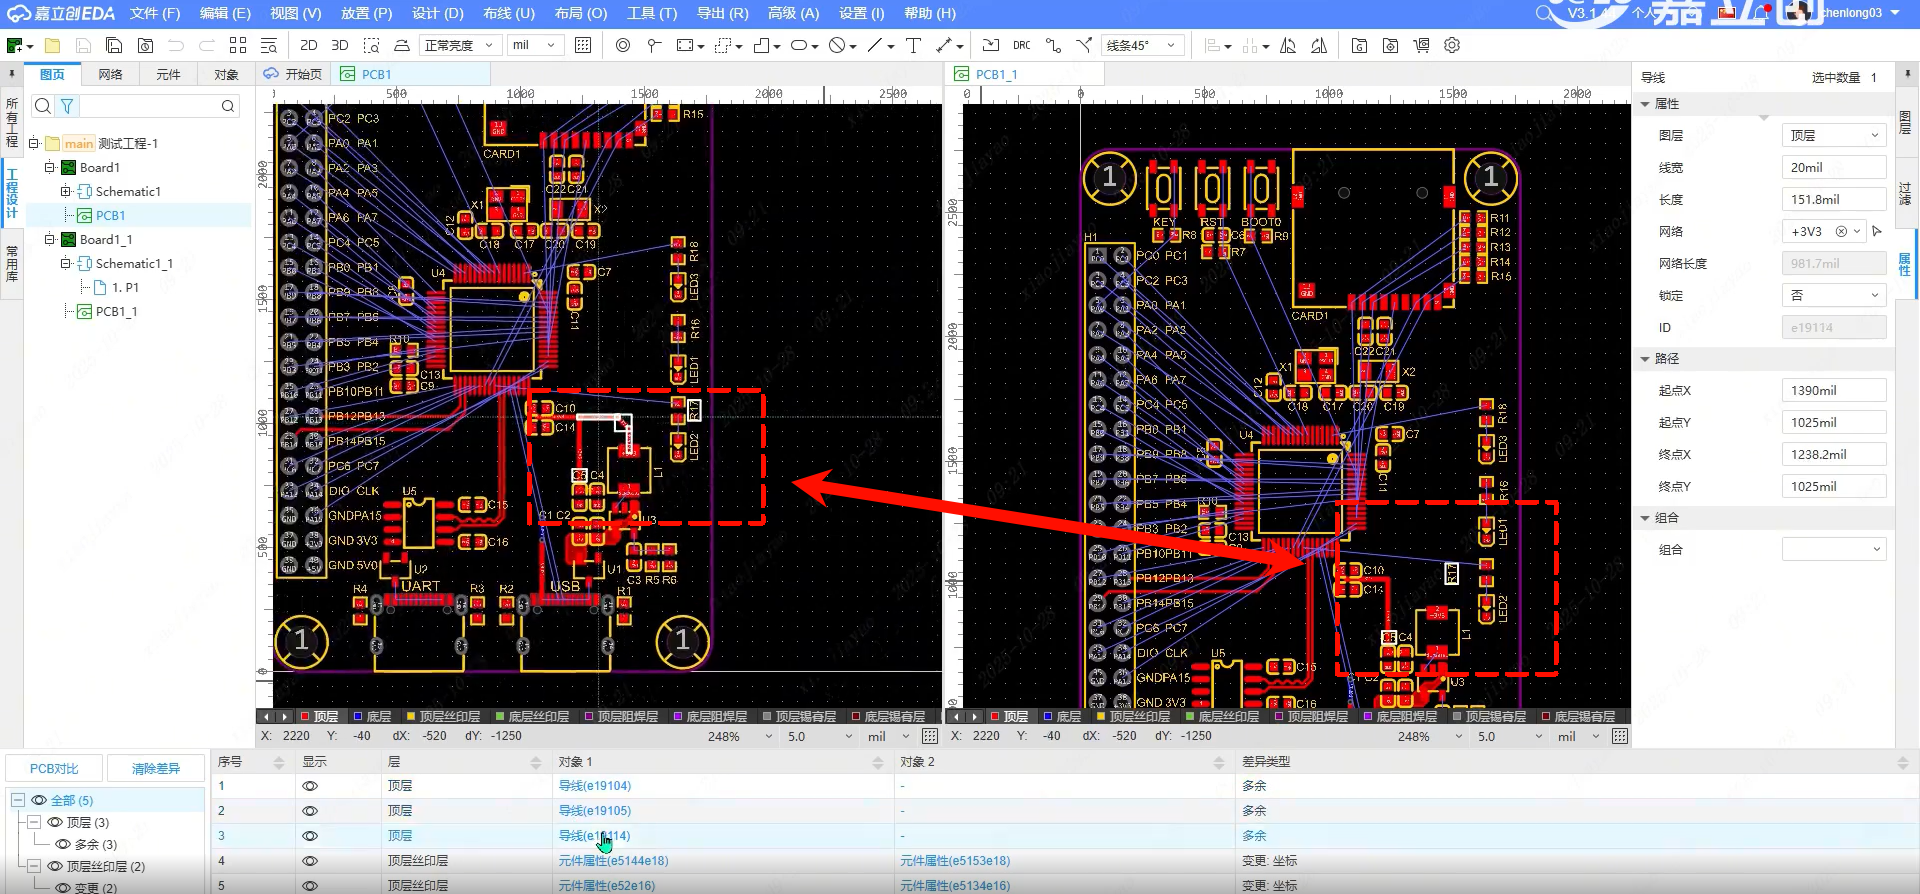Click the Undo arrow in toolbar
The width and height of the screenshot is (1920, 894).
click(x=176, y=45)
